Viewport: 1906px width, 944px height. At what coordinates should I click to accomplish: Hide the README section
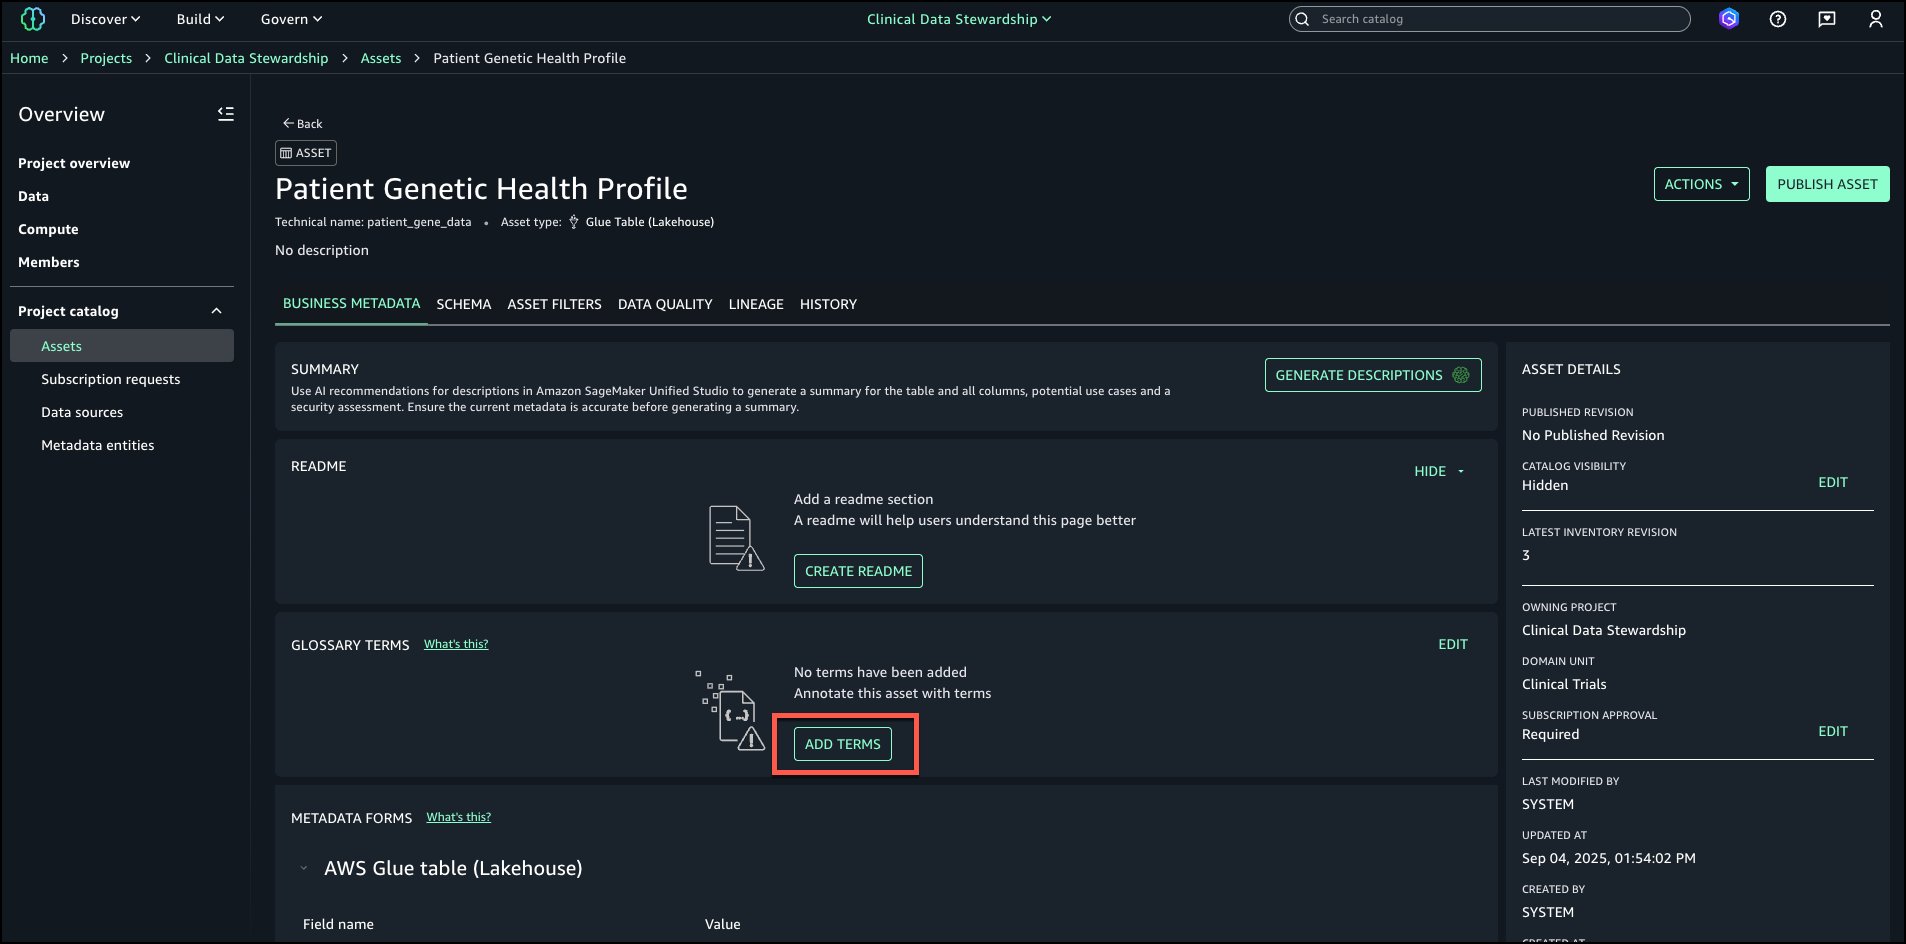point(1439,471)
